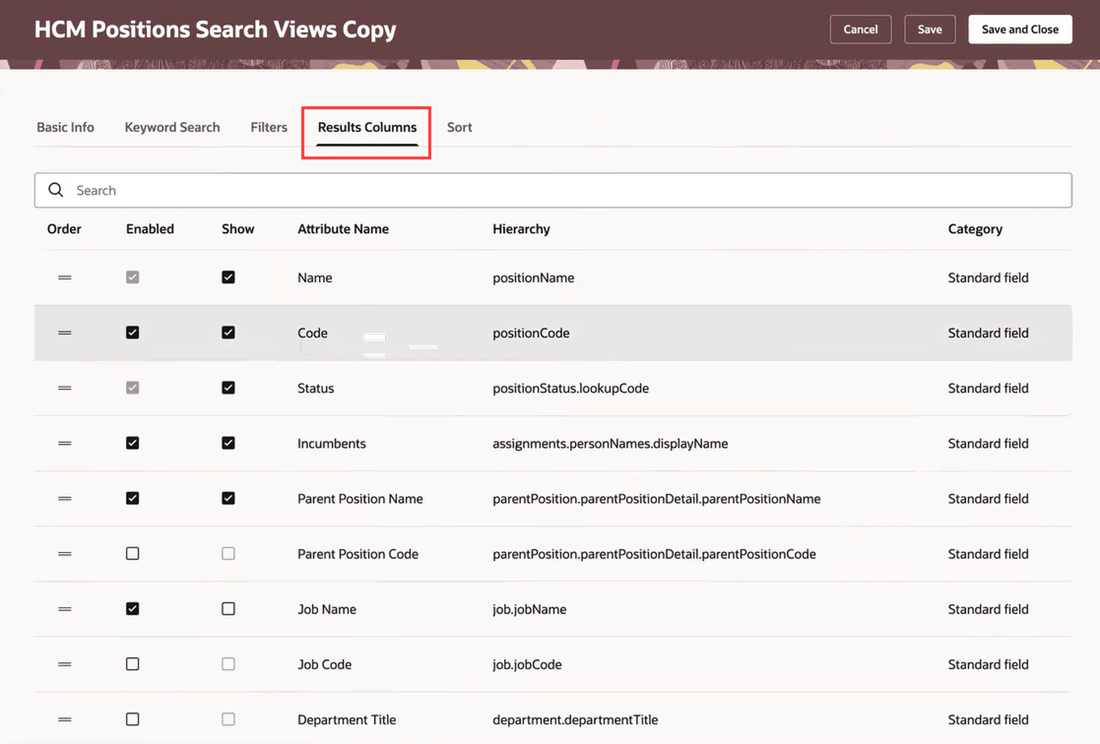
Task: Select the Results Columns tab
Action: point(367,127)
